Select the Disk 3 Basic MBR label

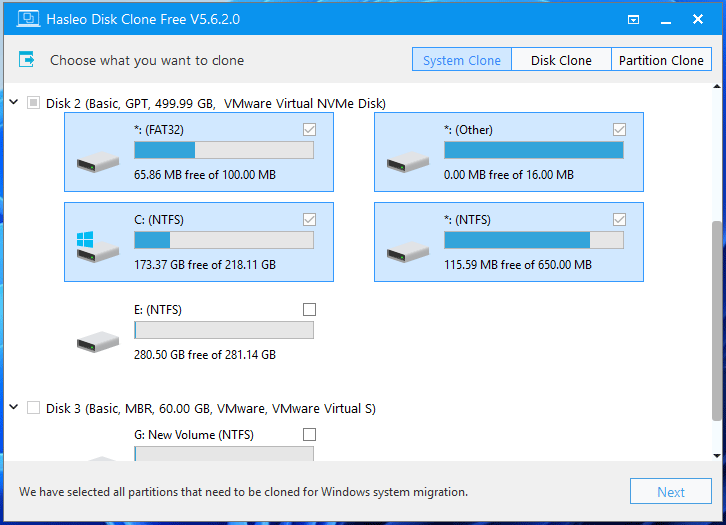(211, 408)
